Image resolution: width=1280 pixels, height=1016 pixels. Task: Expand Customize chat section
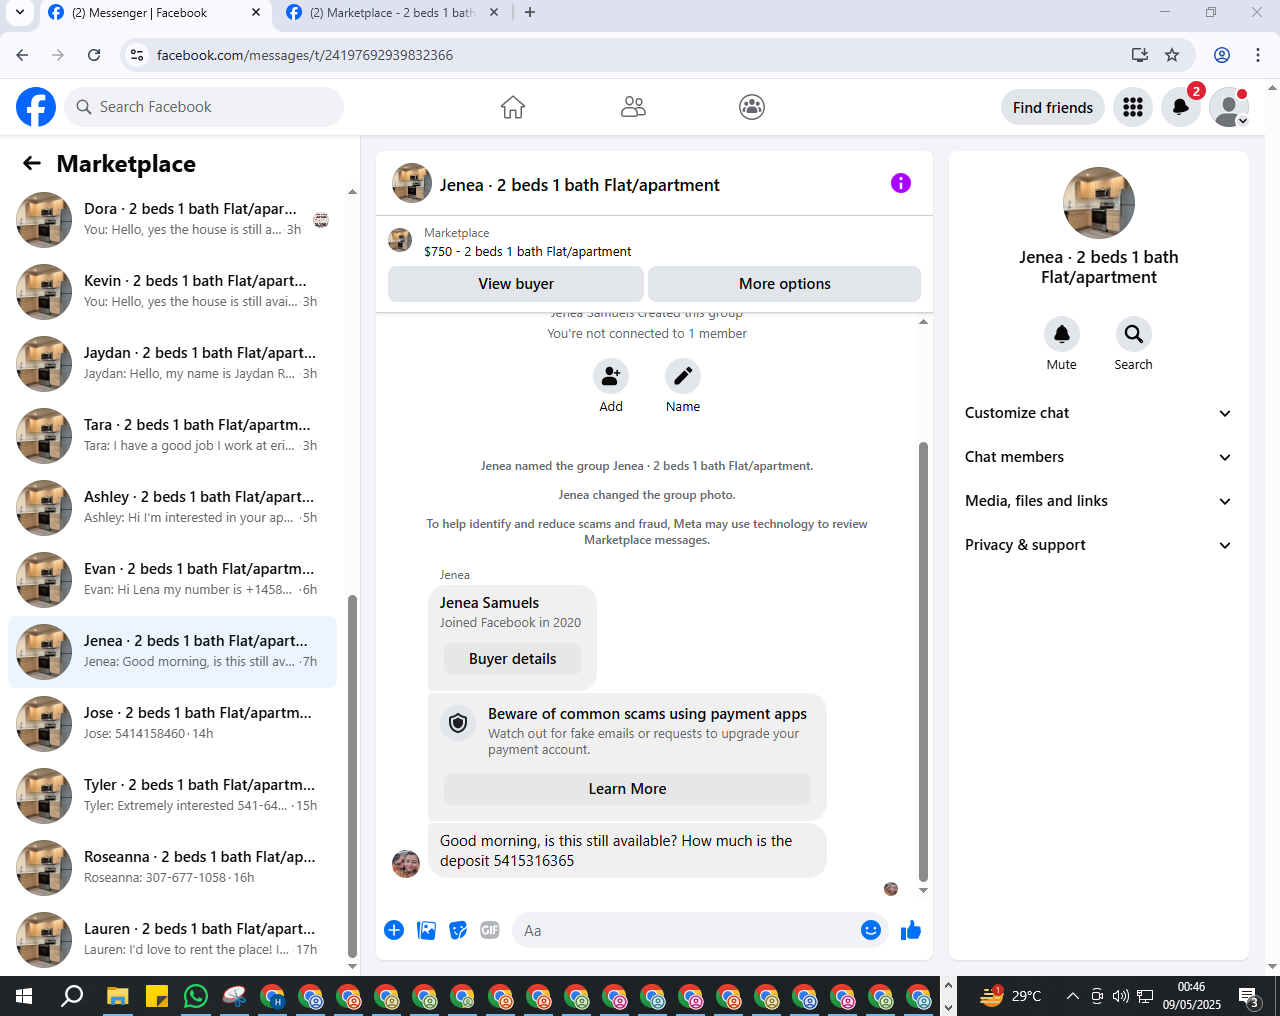pos(1099,413)
